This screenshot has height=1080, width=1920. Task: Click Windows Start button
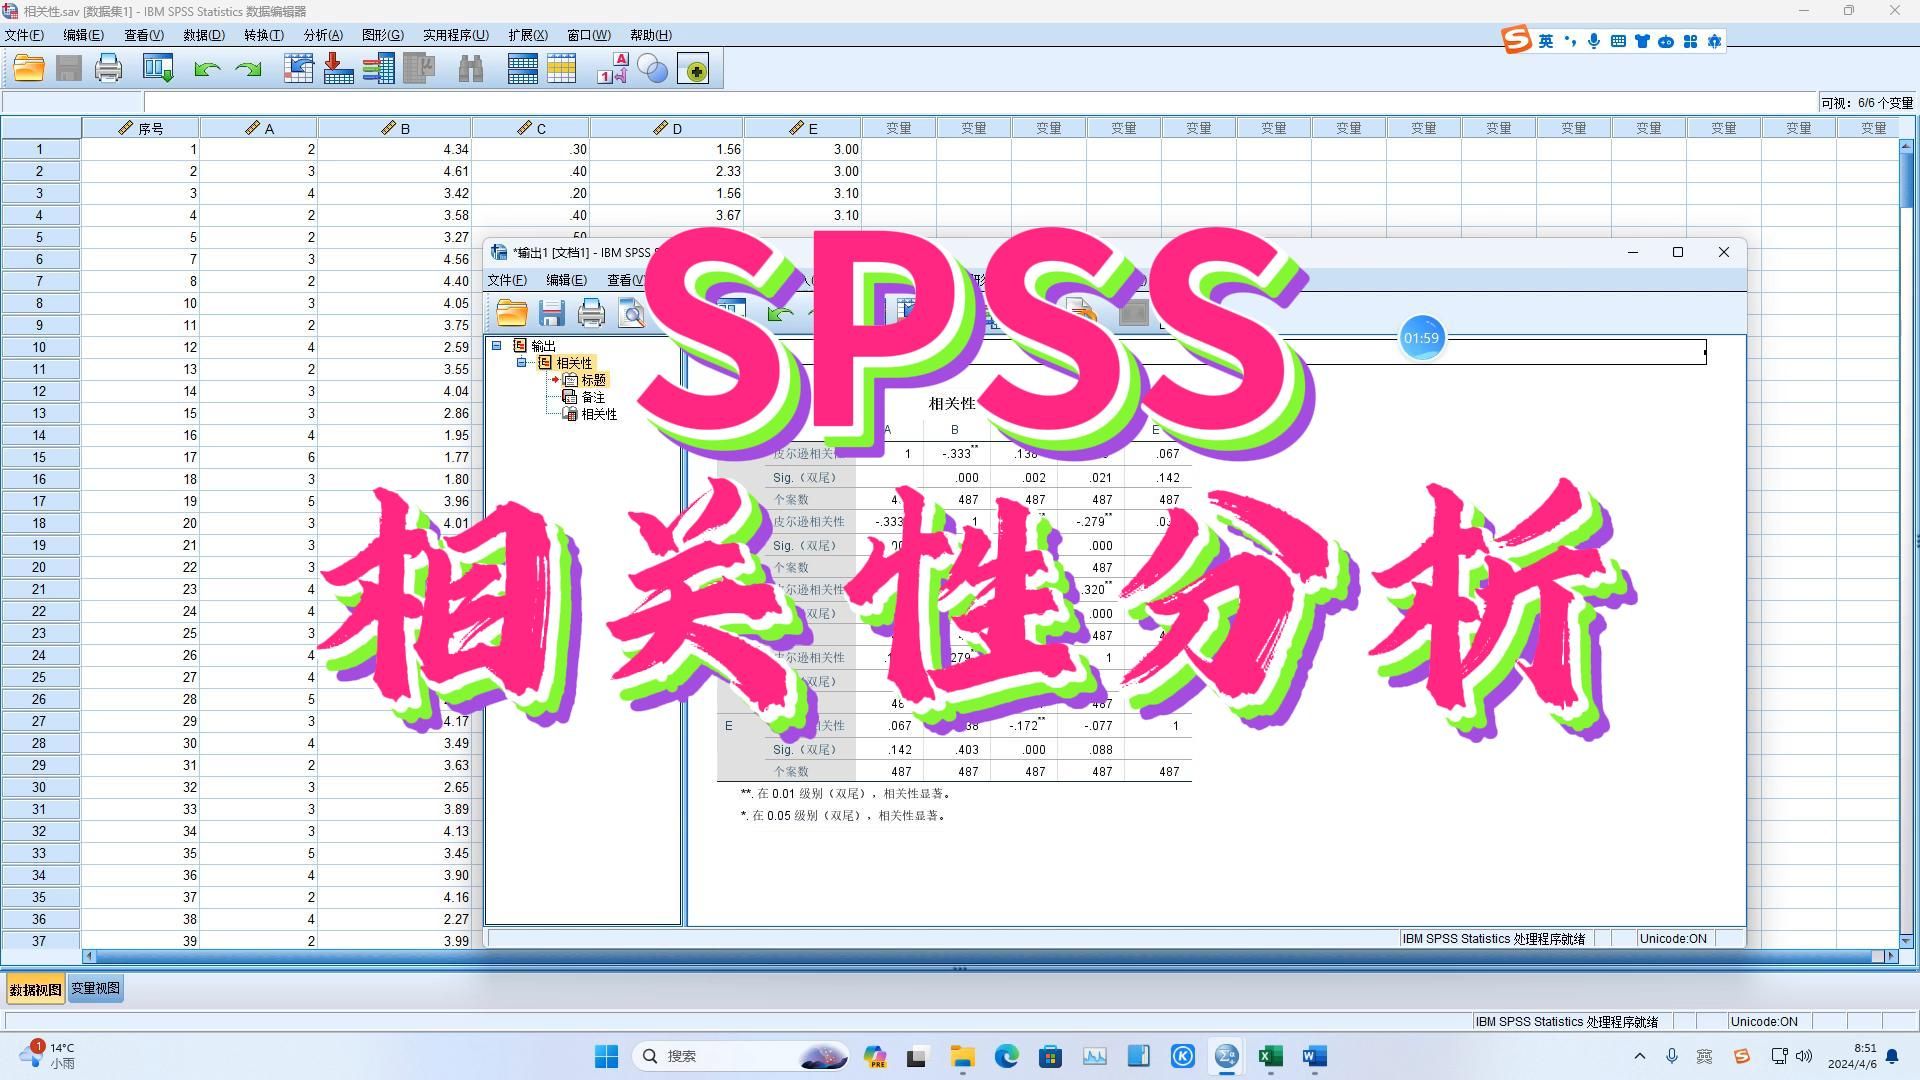click(x=606, y=1056)
